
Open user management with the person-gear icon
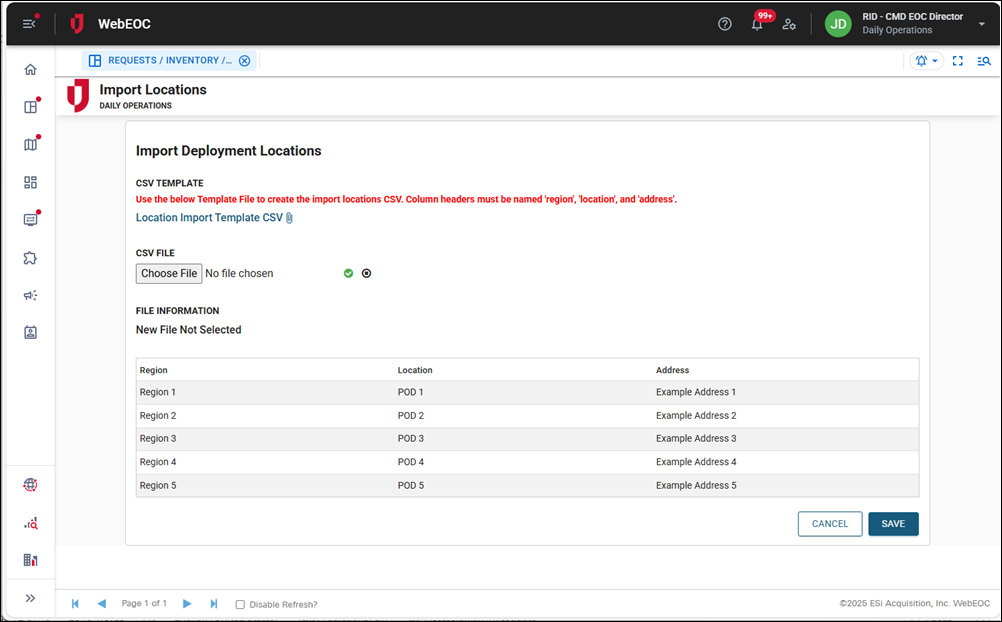click(x=789, y=23)
